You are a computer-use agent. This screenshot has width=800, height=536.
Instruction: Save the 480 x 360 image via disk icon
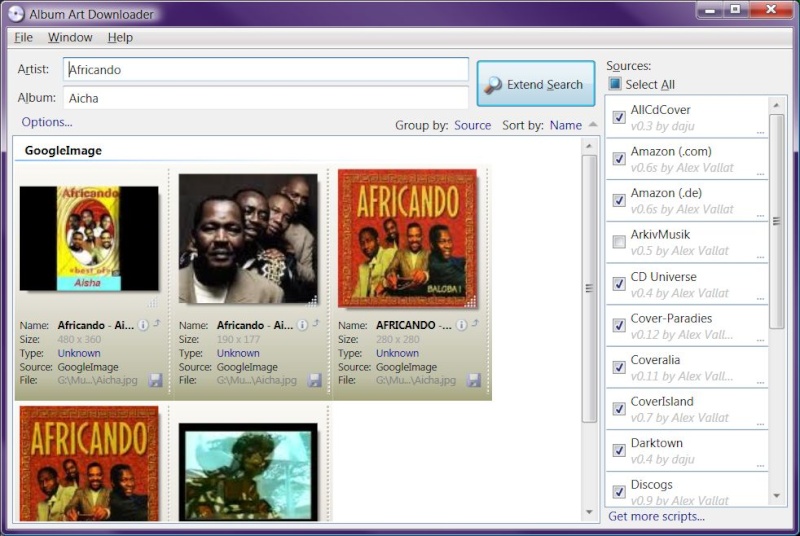(156, 380)
